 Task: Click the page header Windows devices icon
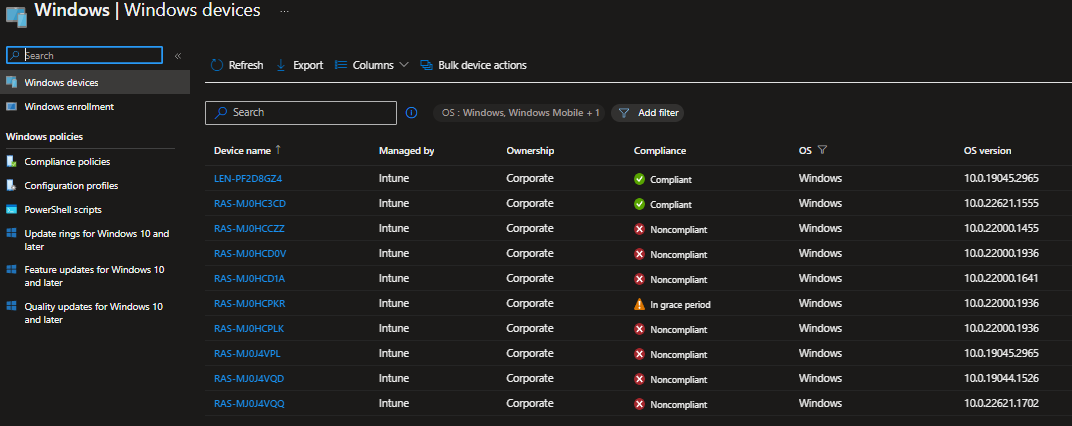pos(16,16)
